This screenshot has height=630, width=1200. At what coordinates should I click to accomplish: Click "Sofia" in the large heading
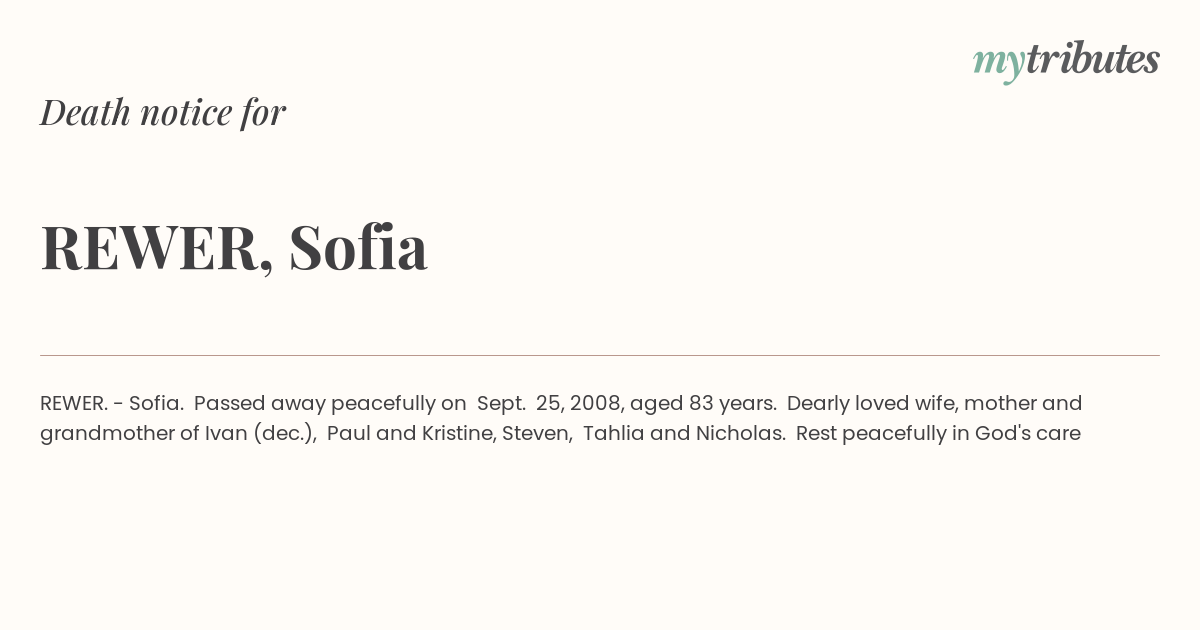point(358,246)
